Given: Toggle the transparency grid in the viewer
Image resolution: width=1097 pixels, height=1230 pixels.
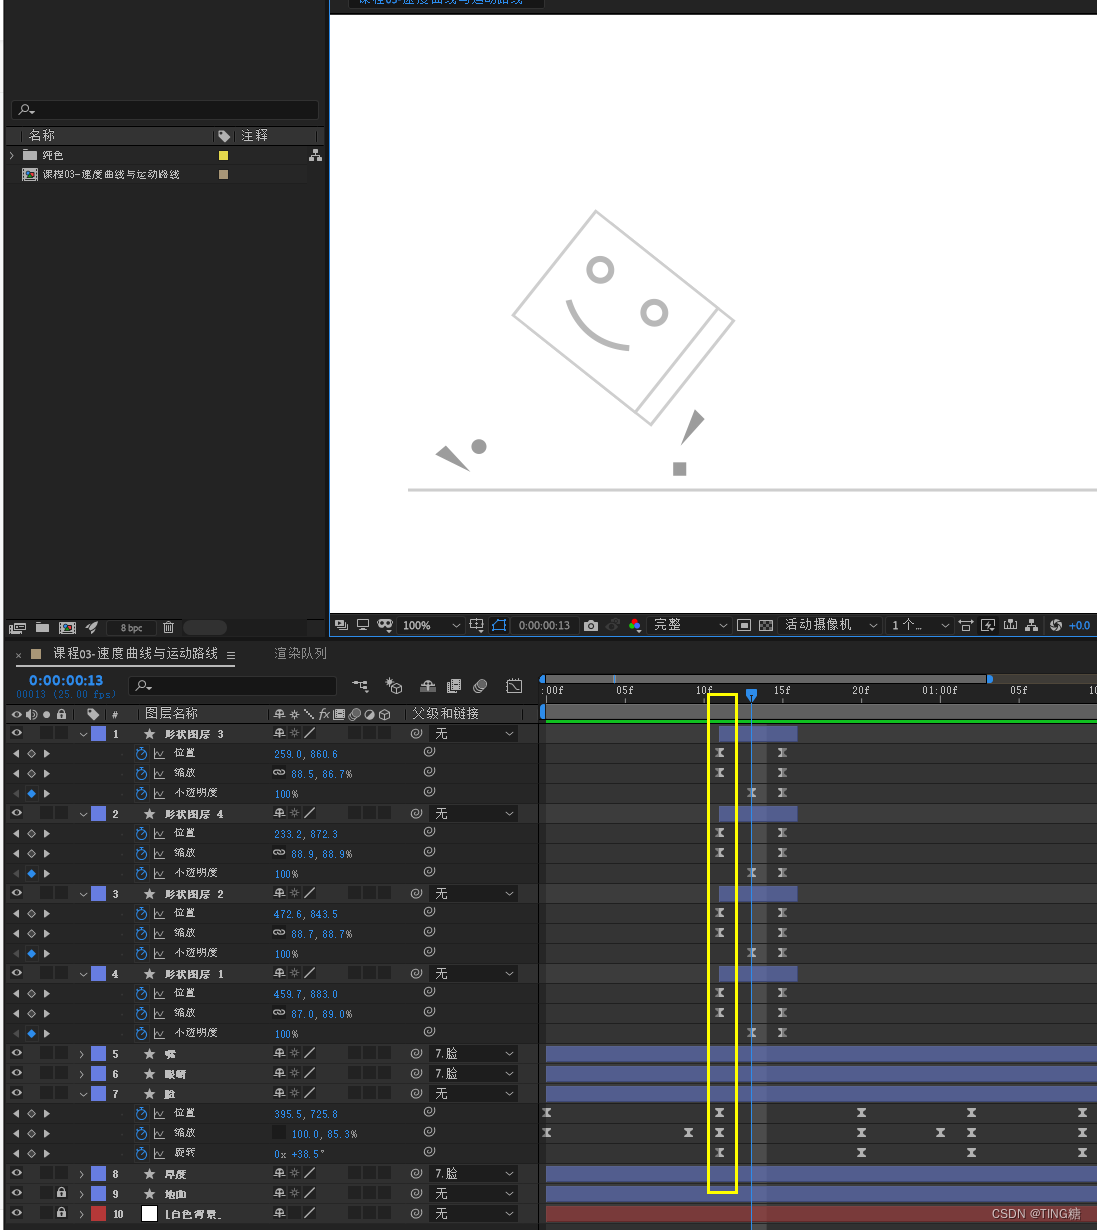Looking at the screenshot, I should coord(766,625).
